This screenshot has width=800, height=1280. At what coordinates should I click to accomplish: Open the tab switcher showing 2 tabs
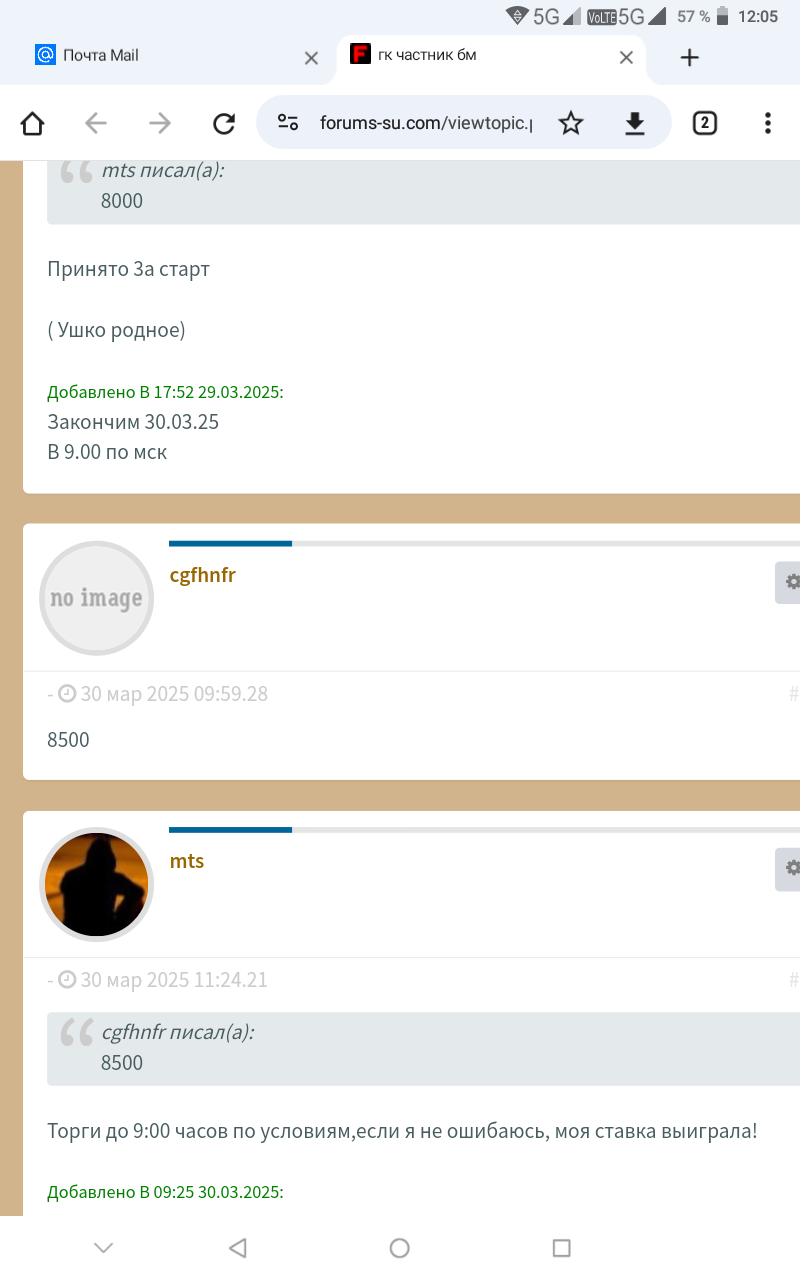click(705, 123)
